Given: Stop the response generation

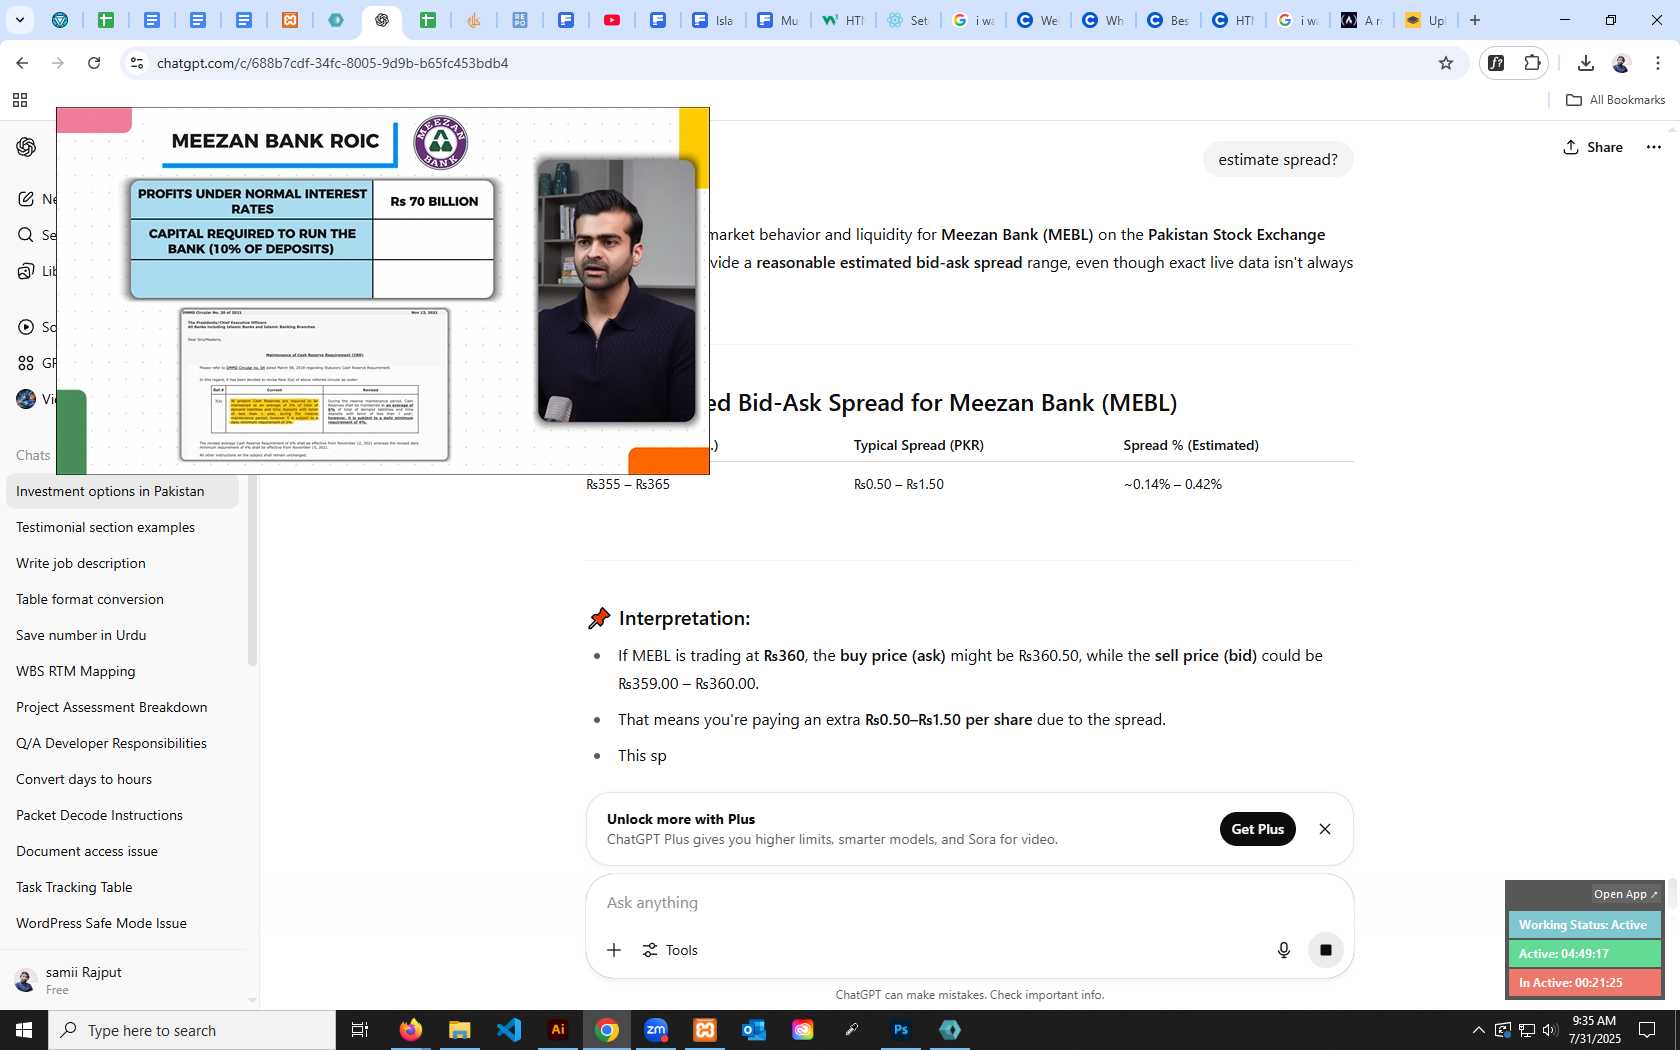Looking at the screenshot, I should (1325, 950).
